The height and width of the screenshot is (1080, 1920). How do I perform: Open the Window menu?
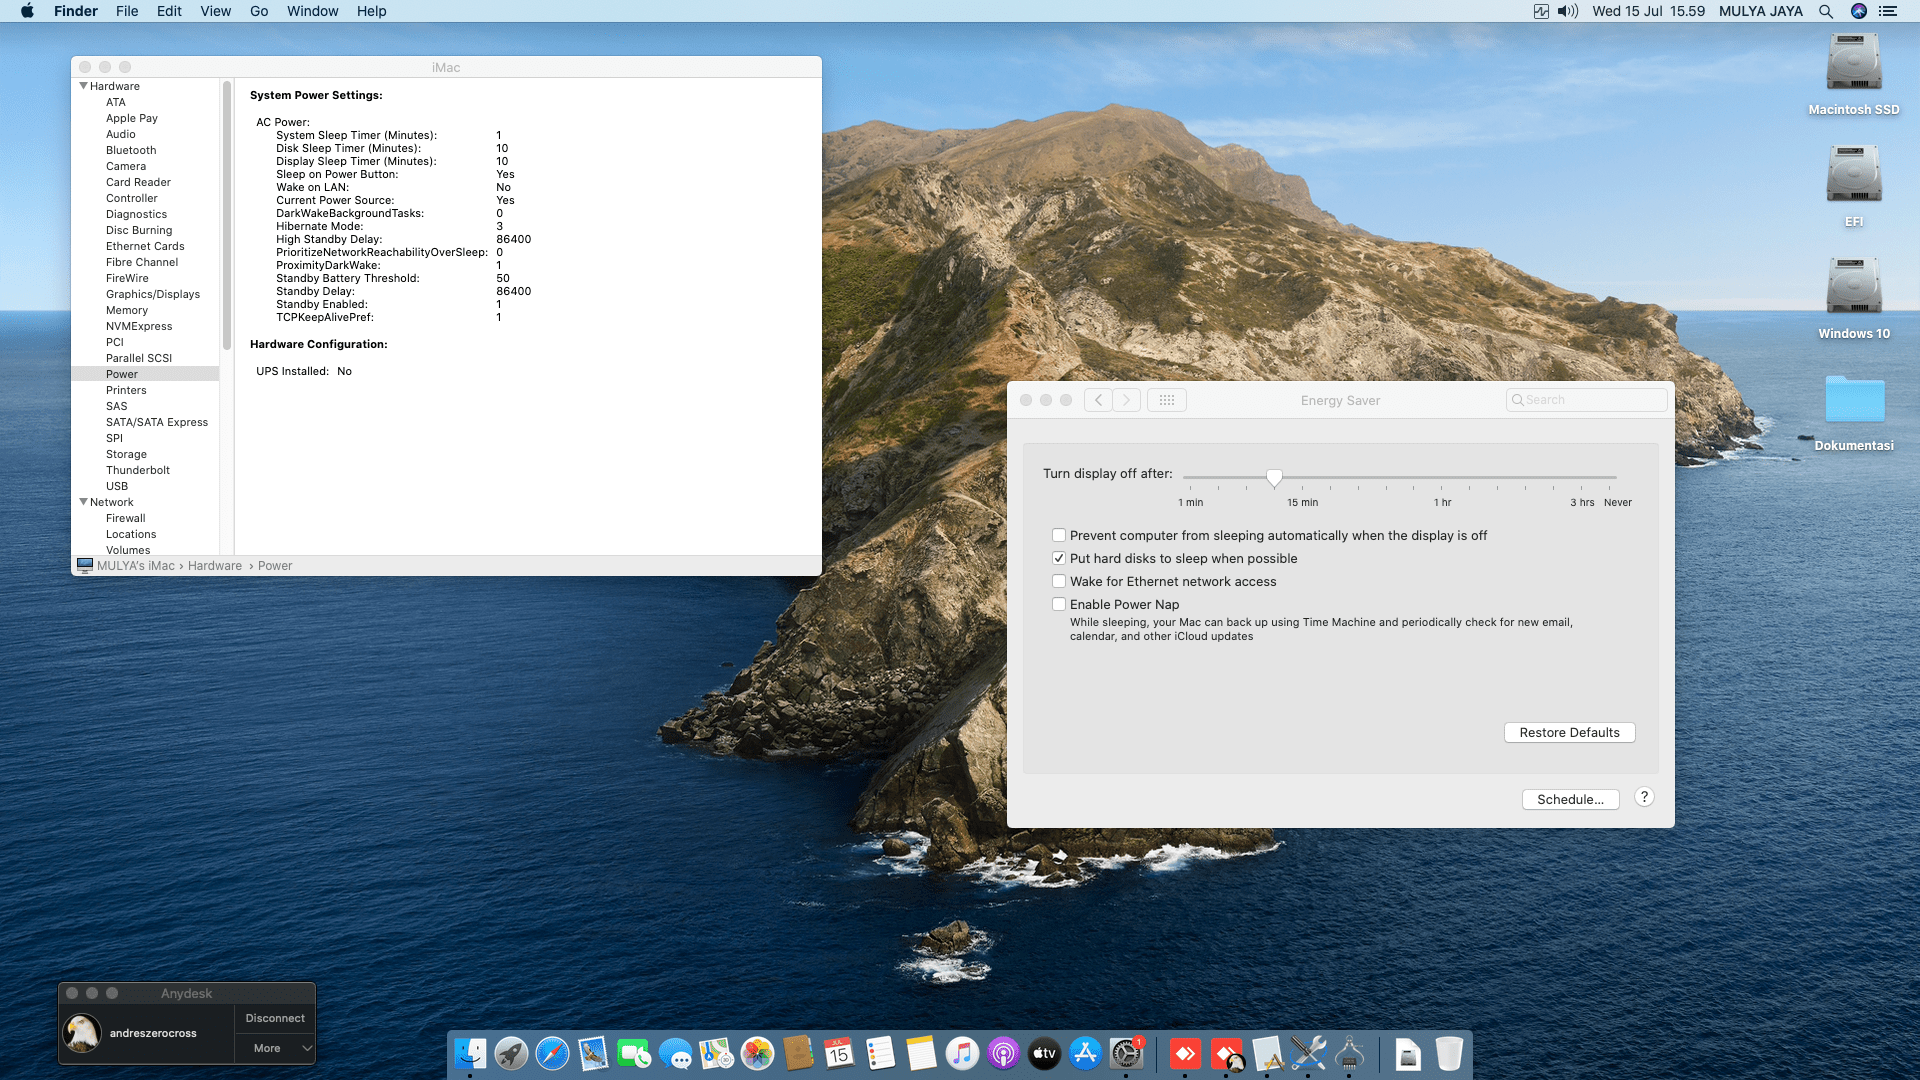point(312,11)
